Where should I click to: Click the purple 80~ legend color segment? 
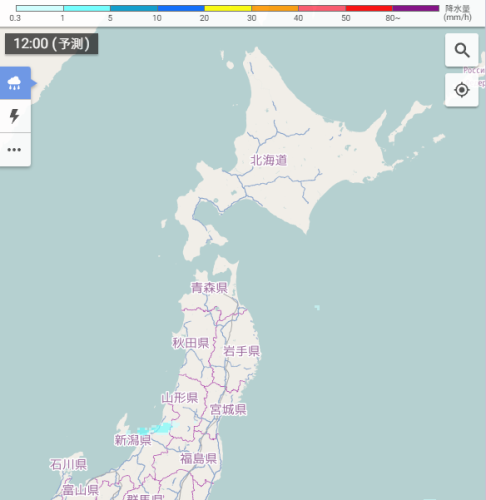tap(416, 8)
